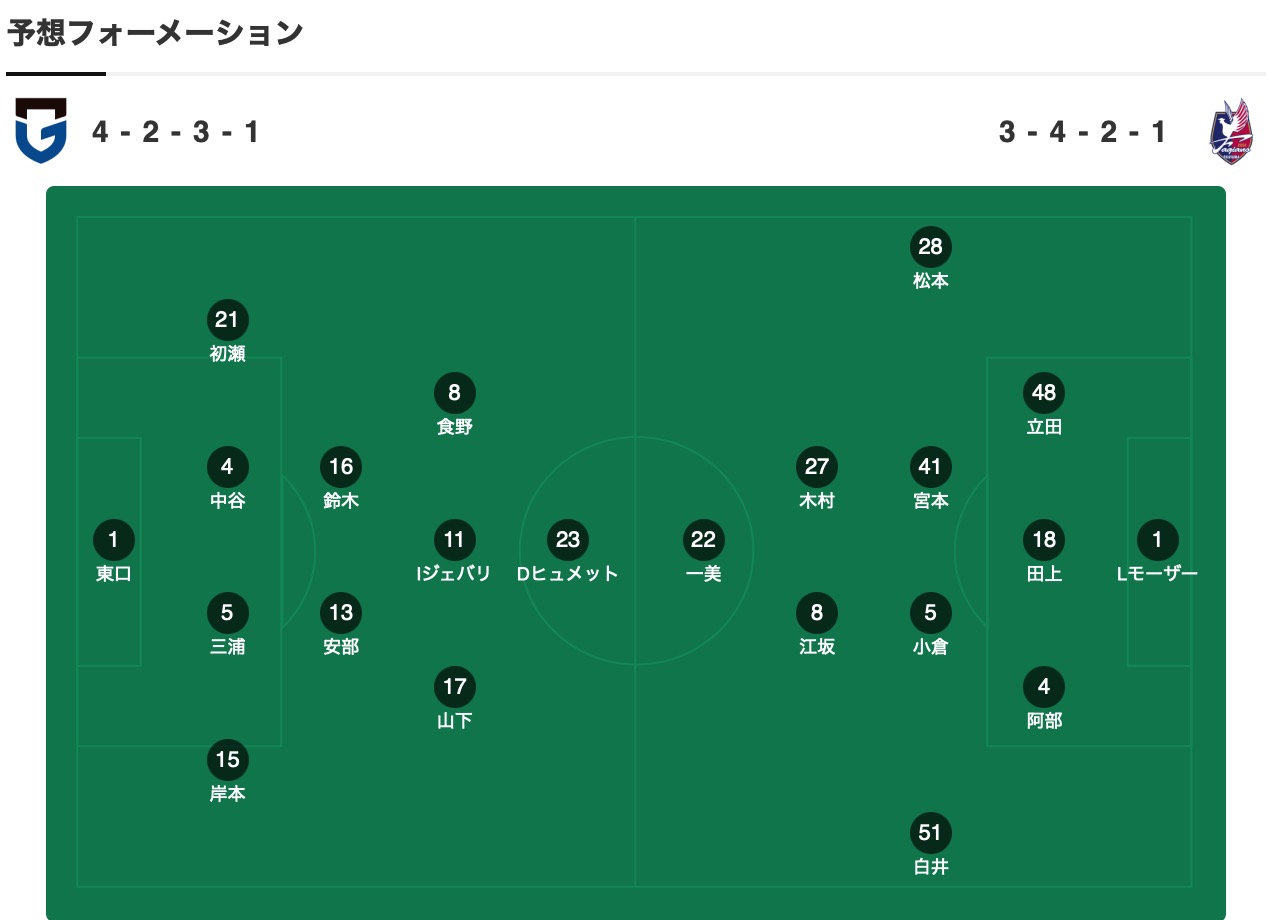Viewport: 1270px width, 920px height.
Task: Click player number 51 白井
Action: pyautogui.click(x=931, y=833)
